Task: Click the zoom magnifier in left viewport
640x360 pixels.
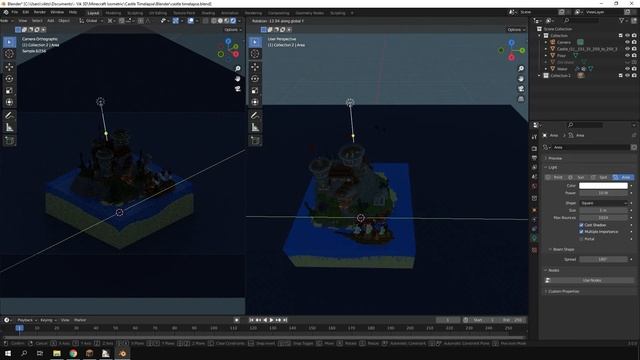Action: [238, 69]
